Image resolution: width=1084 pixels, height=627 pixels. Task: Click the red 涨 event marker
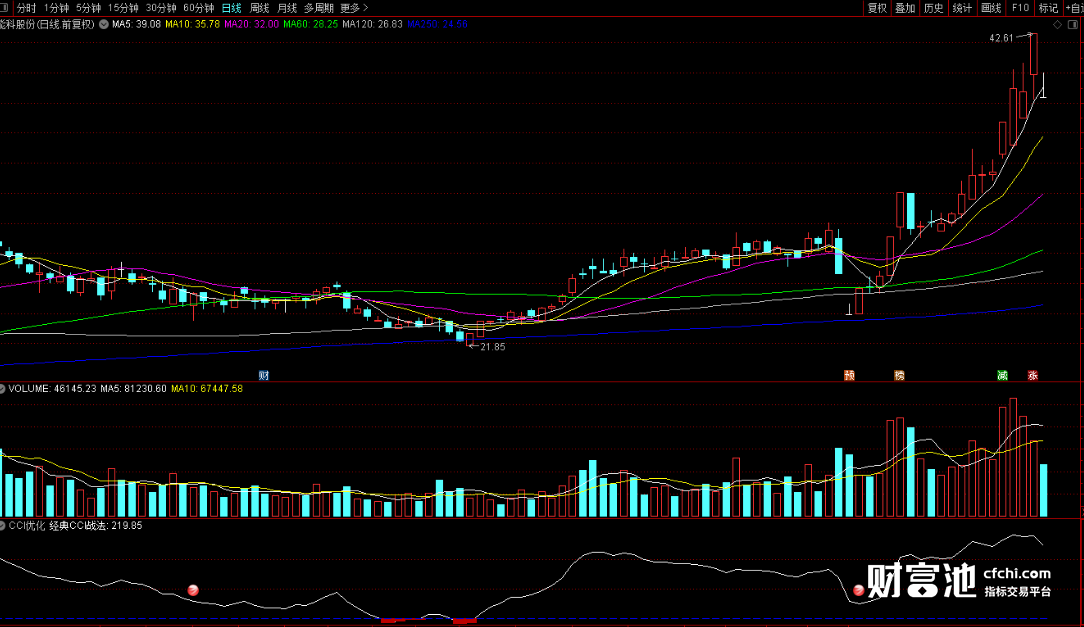(x=1033, y=375)
